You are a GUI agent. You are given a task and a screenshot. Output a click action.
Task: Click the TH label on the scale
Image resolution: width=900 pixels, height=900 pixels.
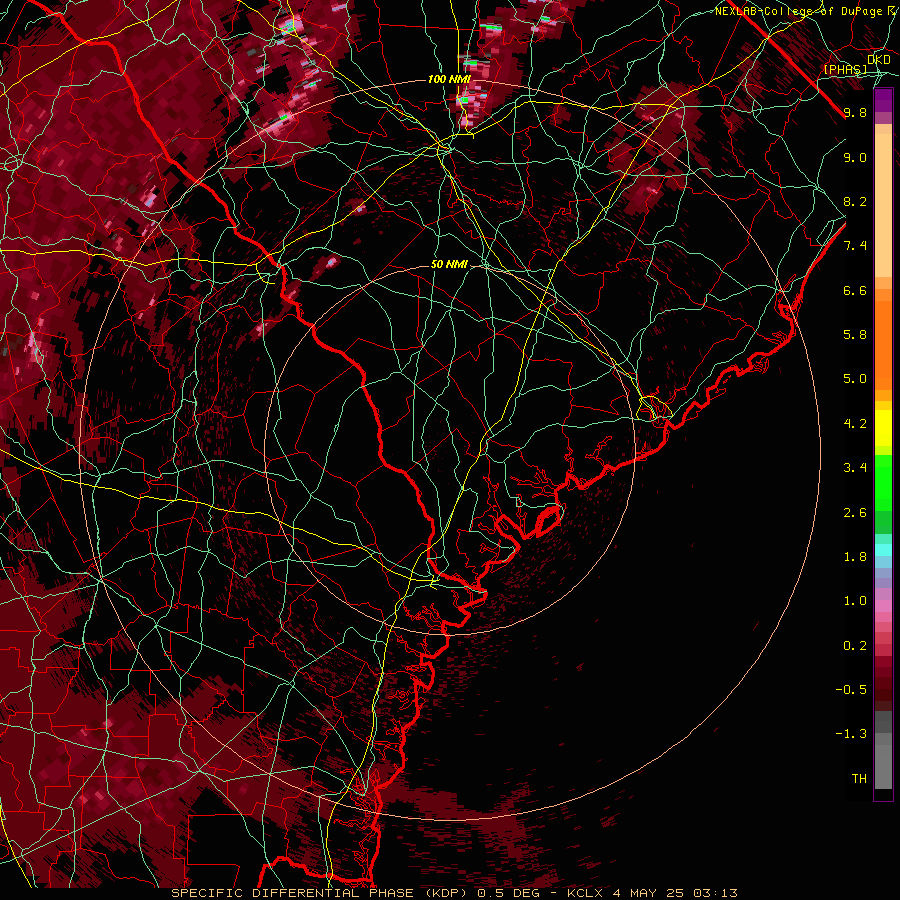pyautogui.click(x=859, y=779)
